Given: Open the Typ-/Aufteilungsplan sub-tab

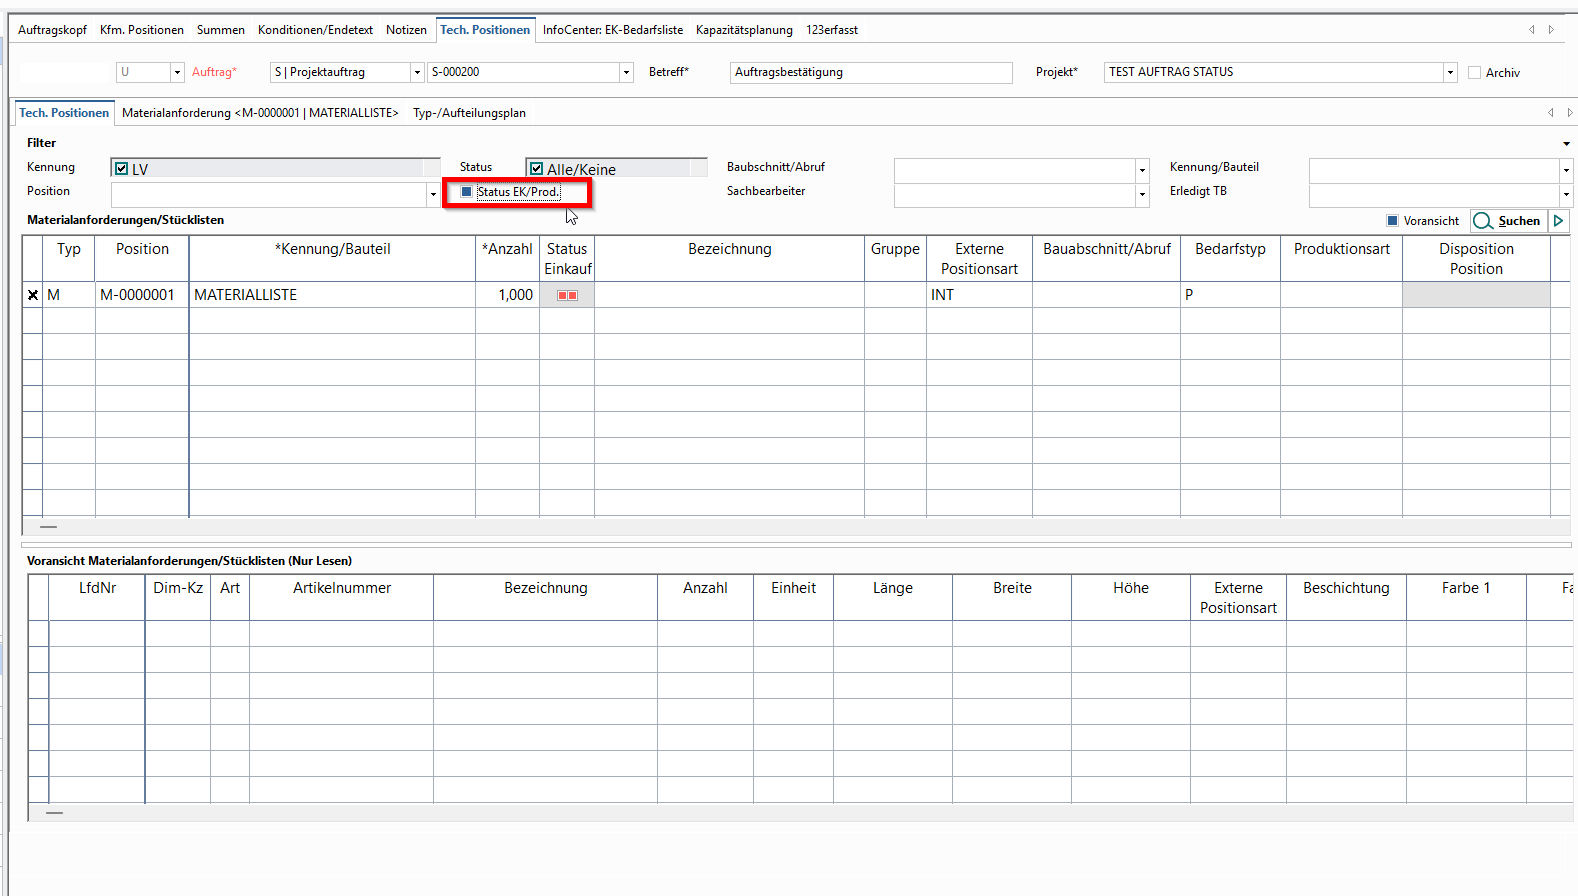Looking at the screenshot, I should tap(469, 113).
